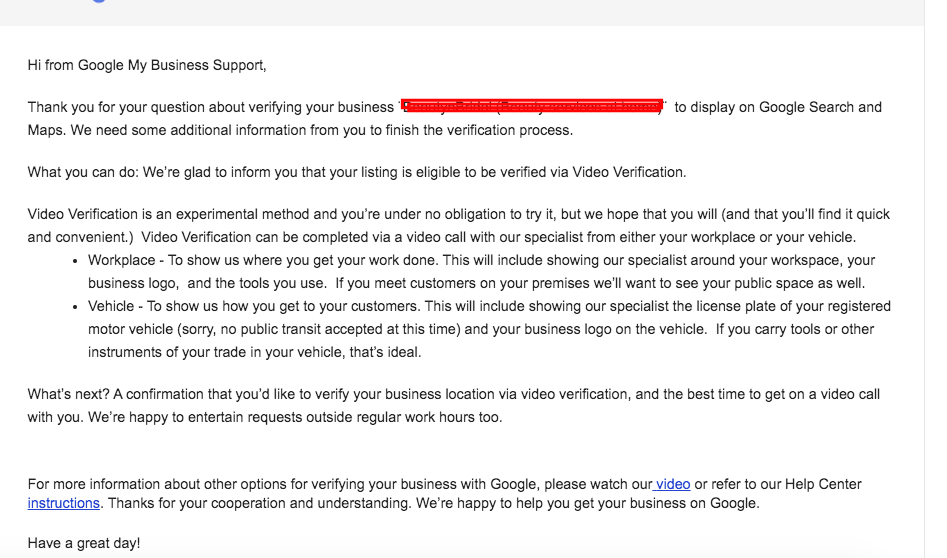The height and width of the screenshot is (558, 947).
Task: Click the red redacted business name
Action: click(534, 106)
